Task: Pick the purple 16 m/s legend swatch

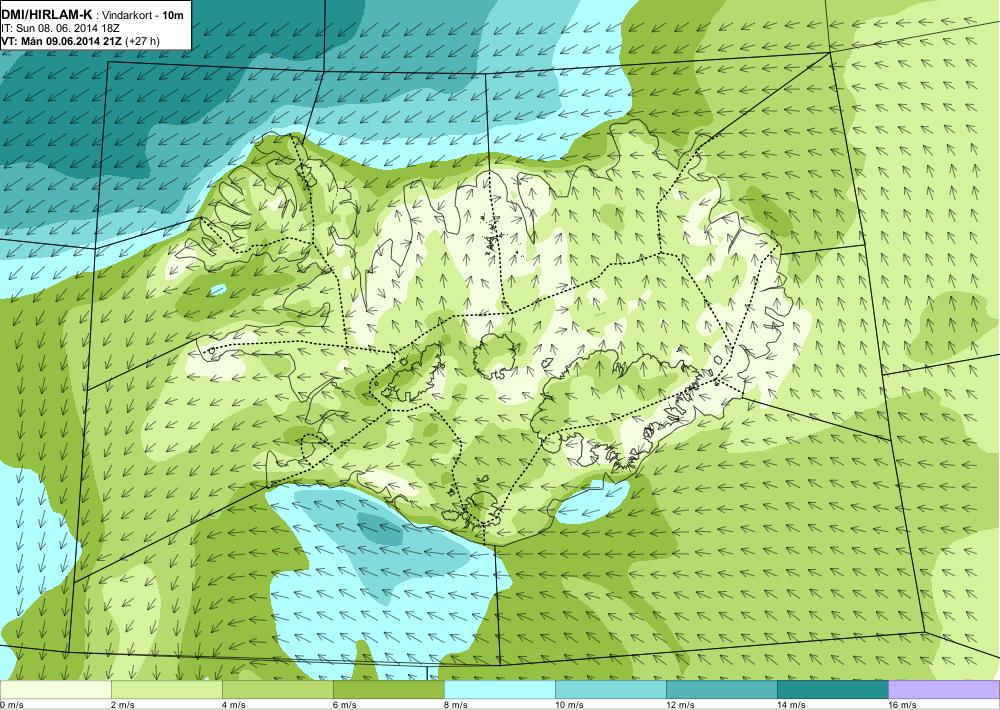Action: pos(944,689)
